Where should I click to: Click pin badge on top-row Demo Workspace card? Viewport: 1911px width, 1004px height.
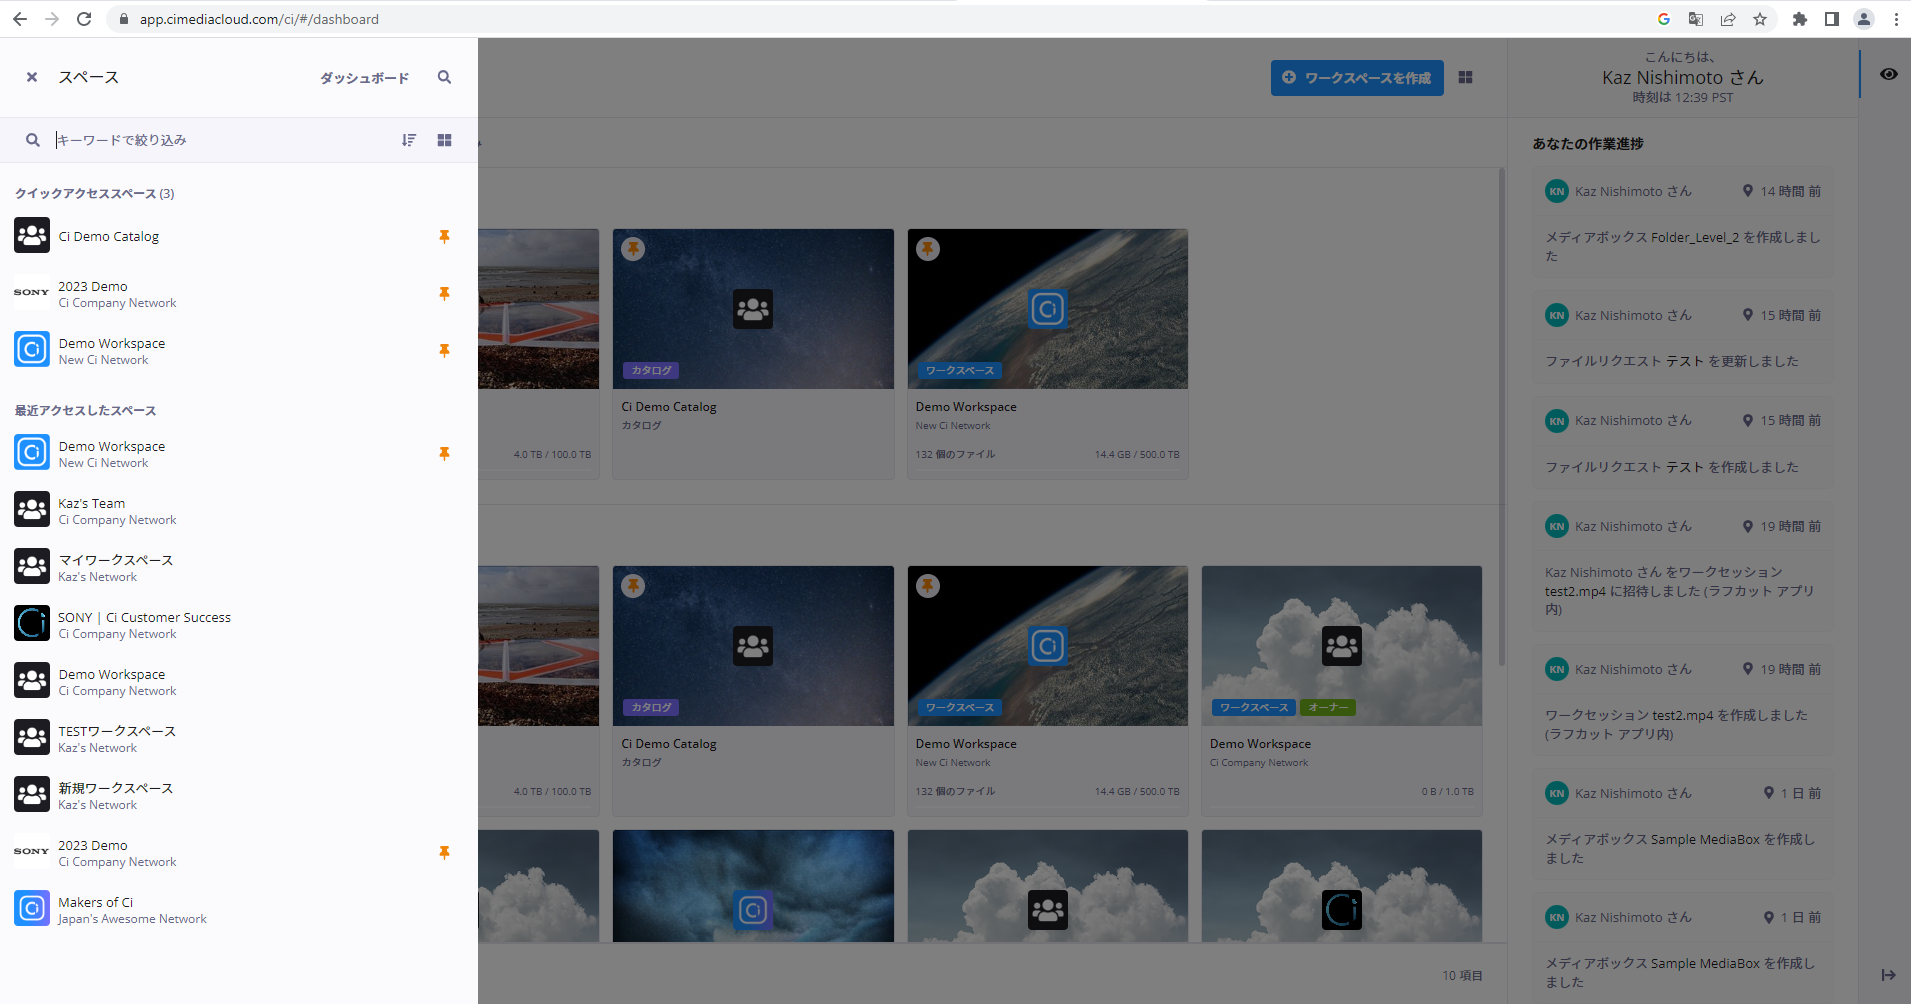point(928,249)
